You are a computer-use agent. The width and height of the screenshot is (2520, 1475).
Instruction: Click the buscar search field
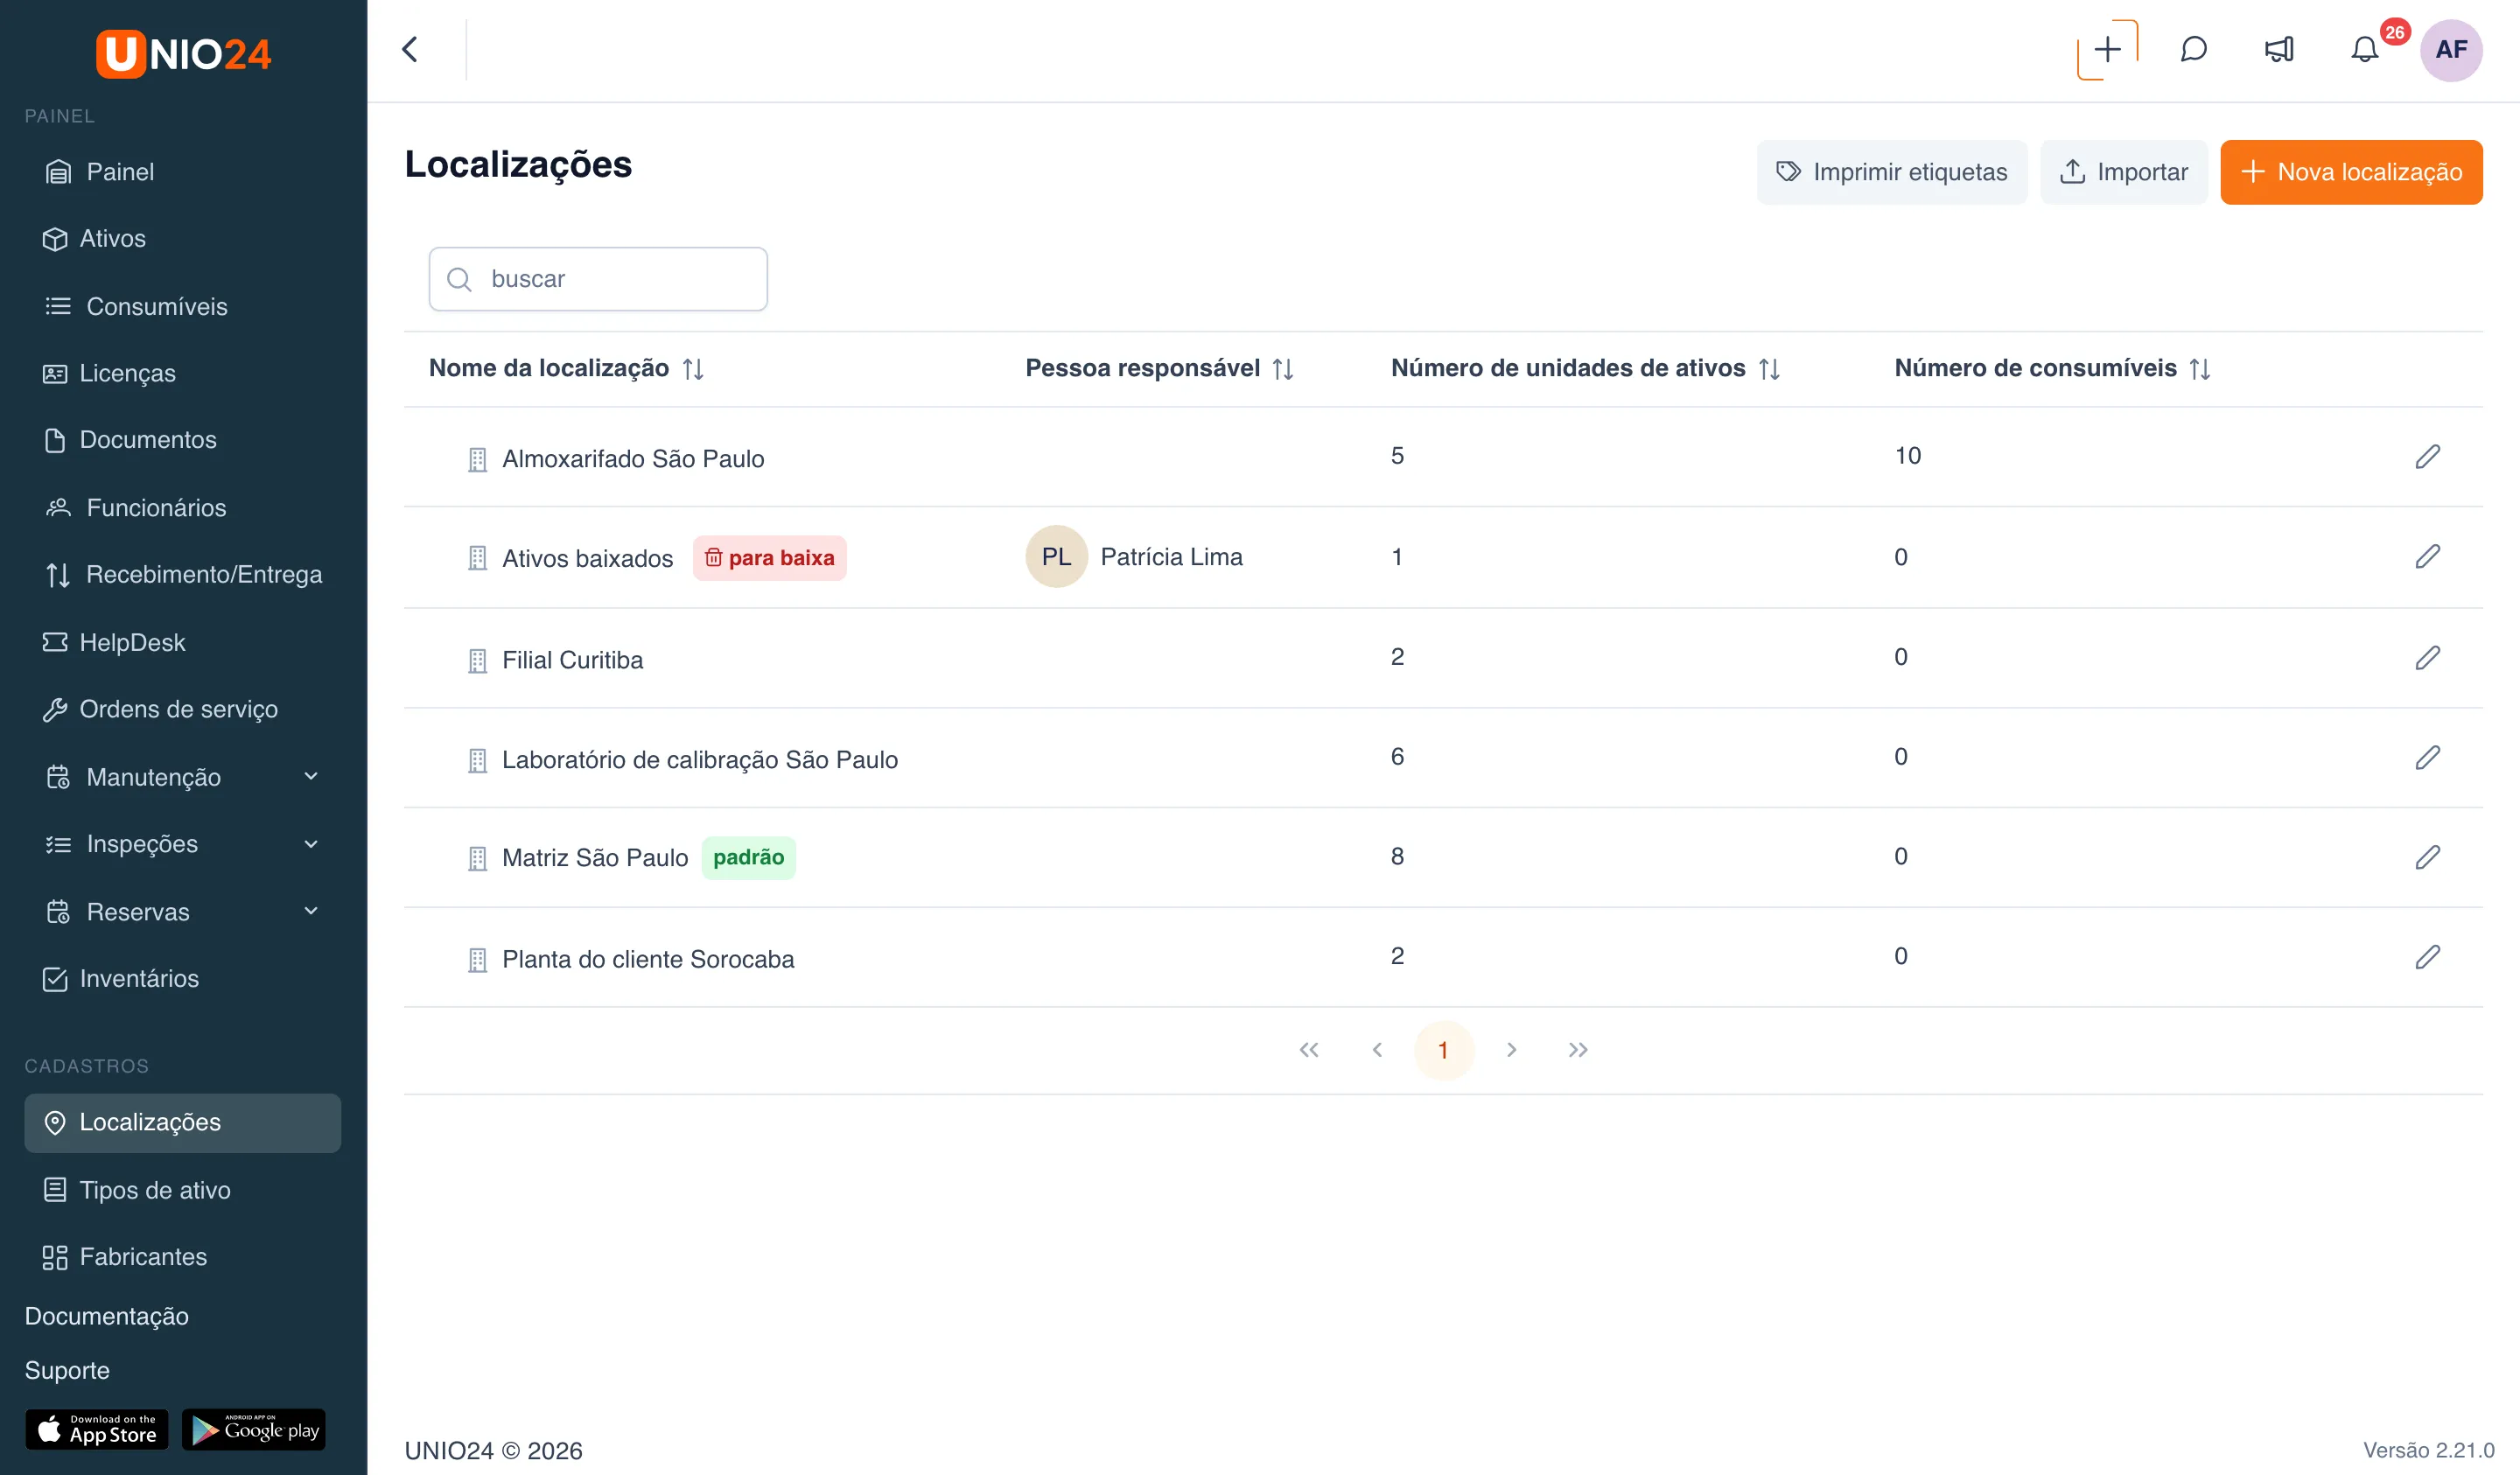598,279
